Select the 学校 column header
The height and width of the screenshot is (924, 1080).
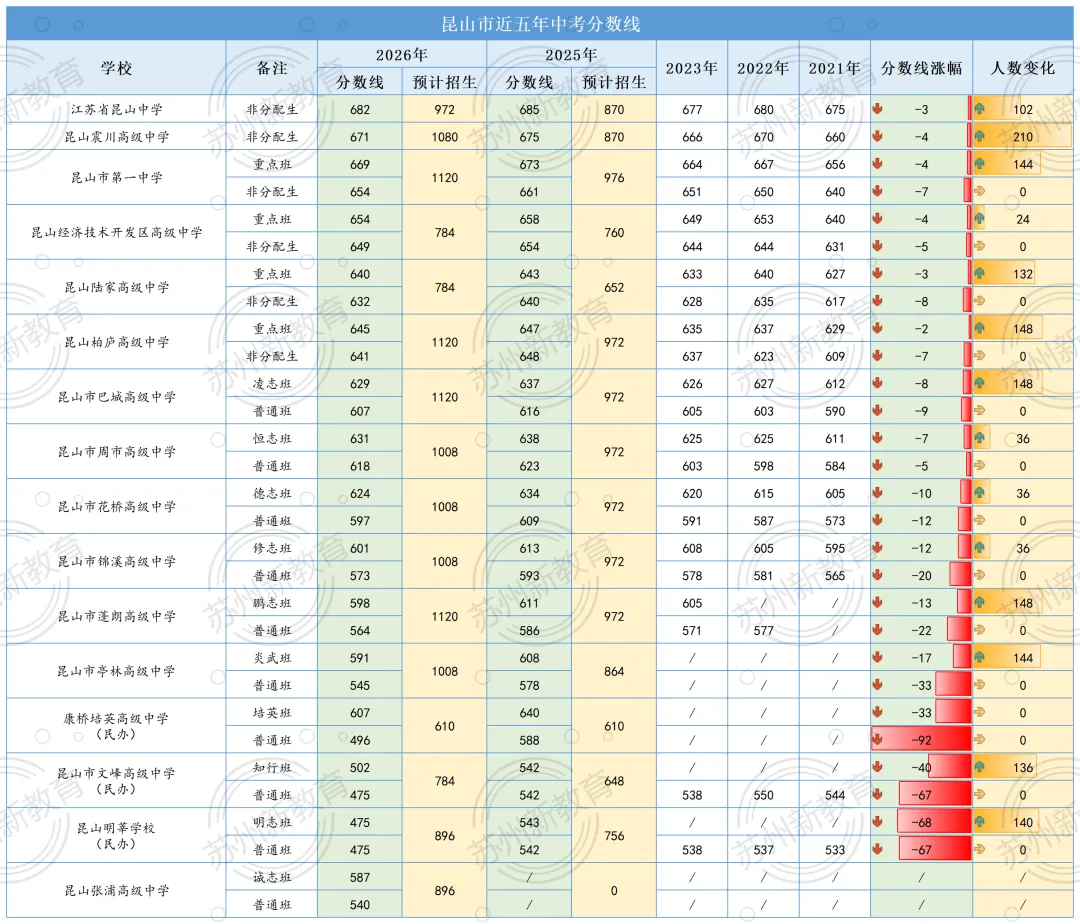pyautogui.click(x=116, y=68)
